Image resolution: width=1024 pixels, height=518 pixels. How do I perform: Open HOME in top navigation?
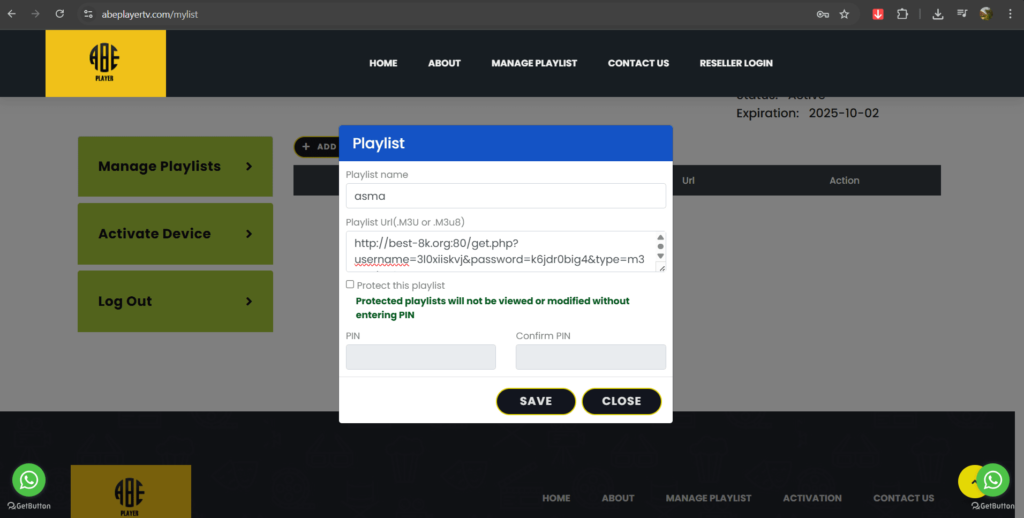pyautogui.click(x=383, y=63)
